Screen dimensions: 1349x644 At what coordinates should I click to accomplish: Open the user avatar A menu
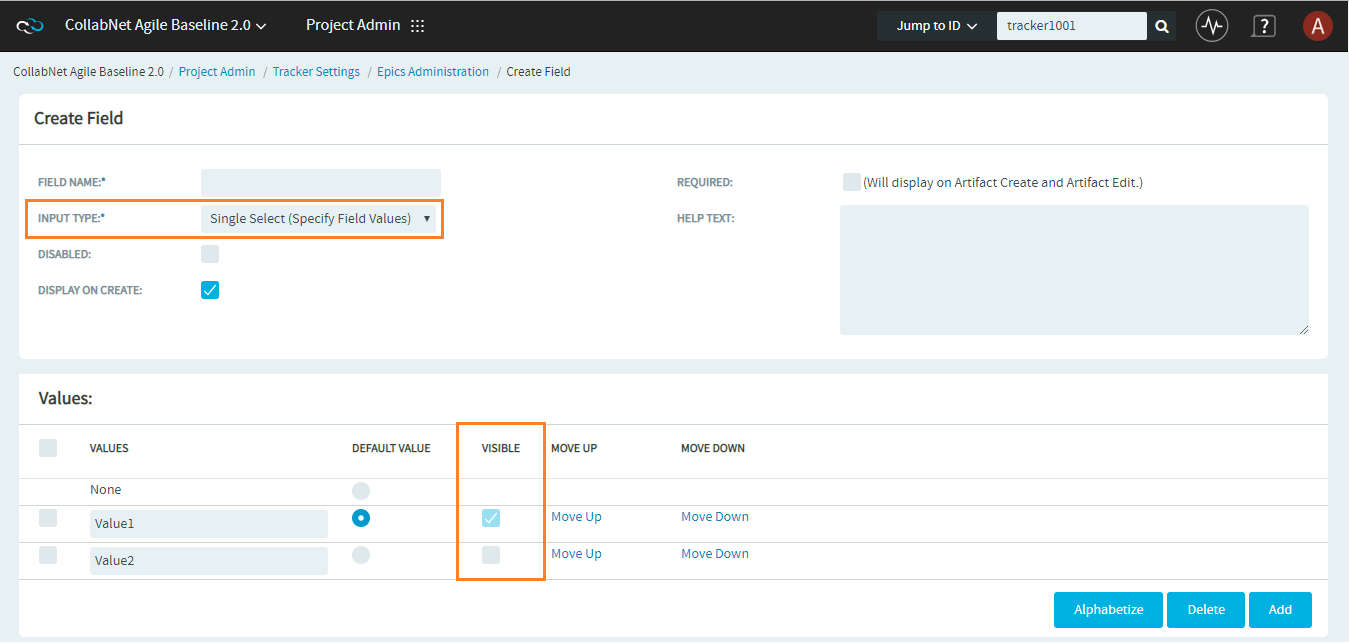point(1318,26)
